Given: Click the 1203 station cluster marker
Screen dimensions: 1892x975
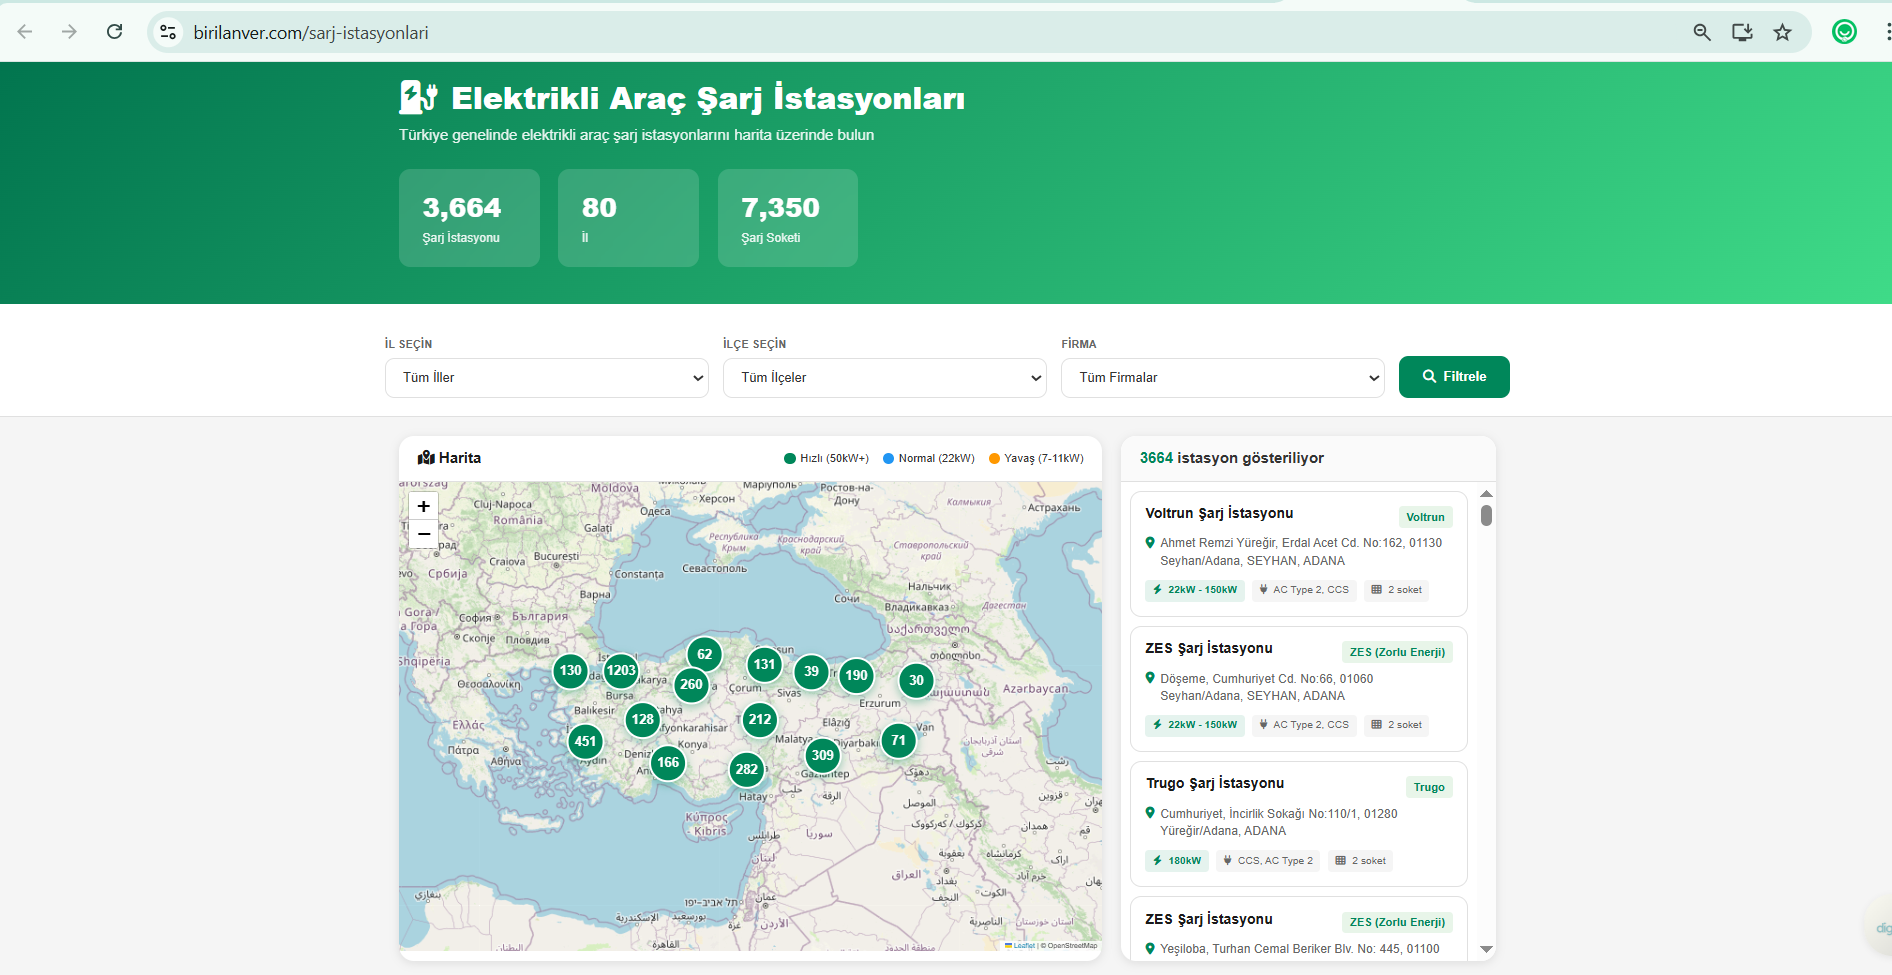Looking at the screenshot, I should pyautogui.click(x=621, y=670).
